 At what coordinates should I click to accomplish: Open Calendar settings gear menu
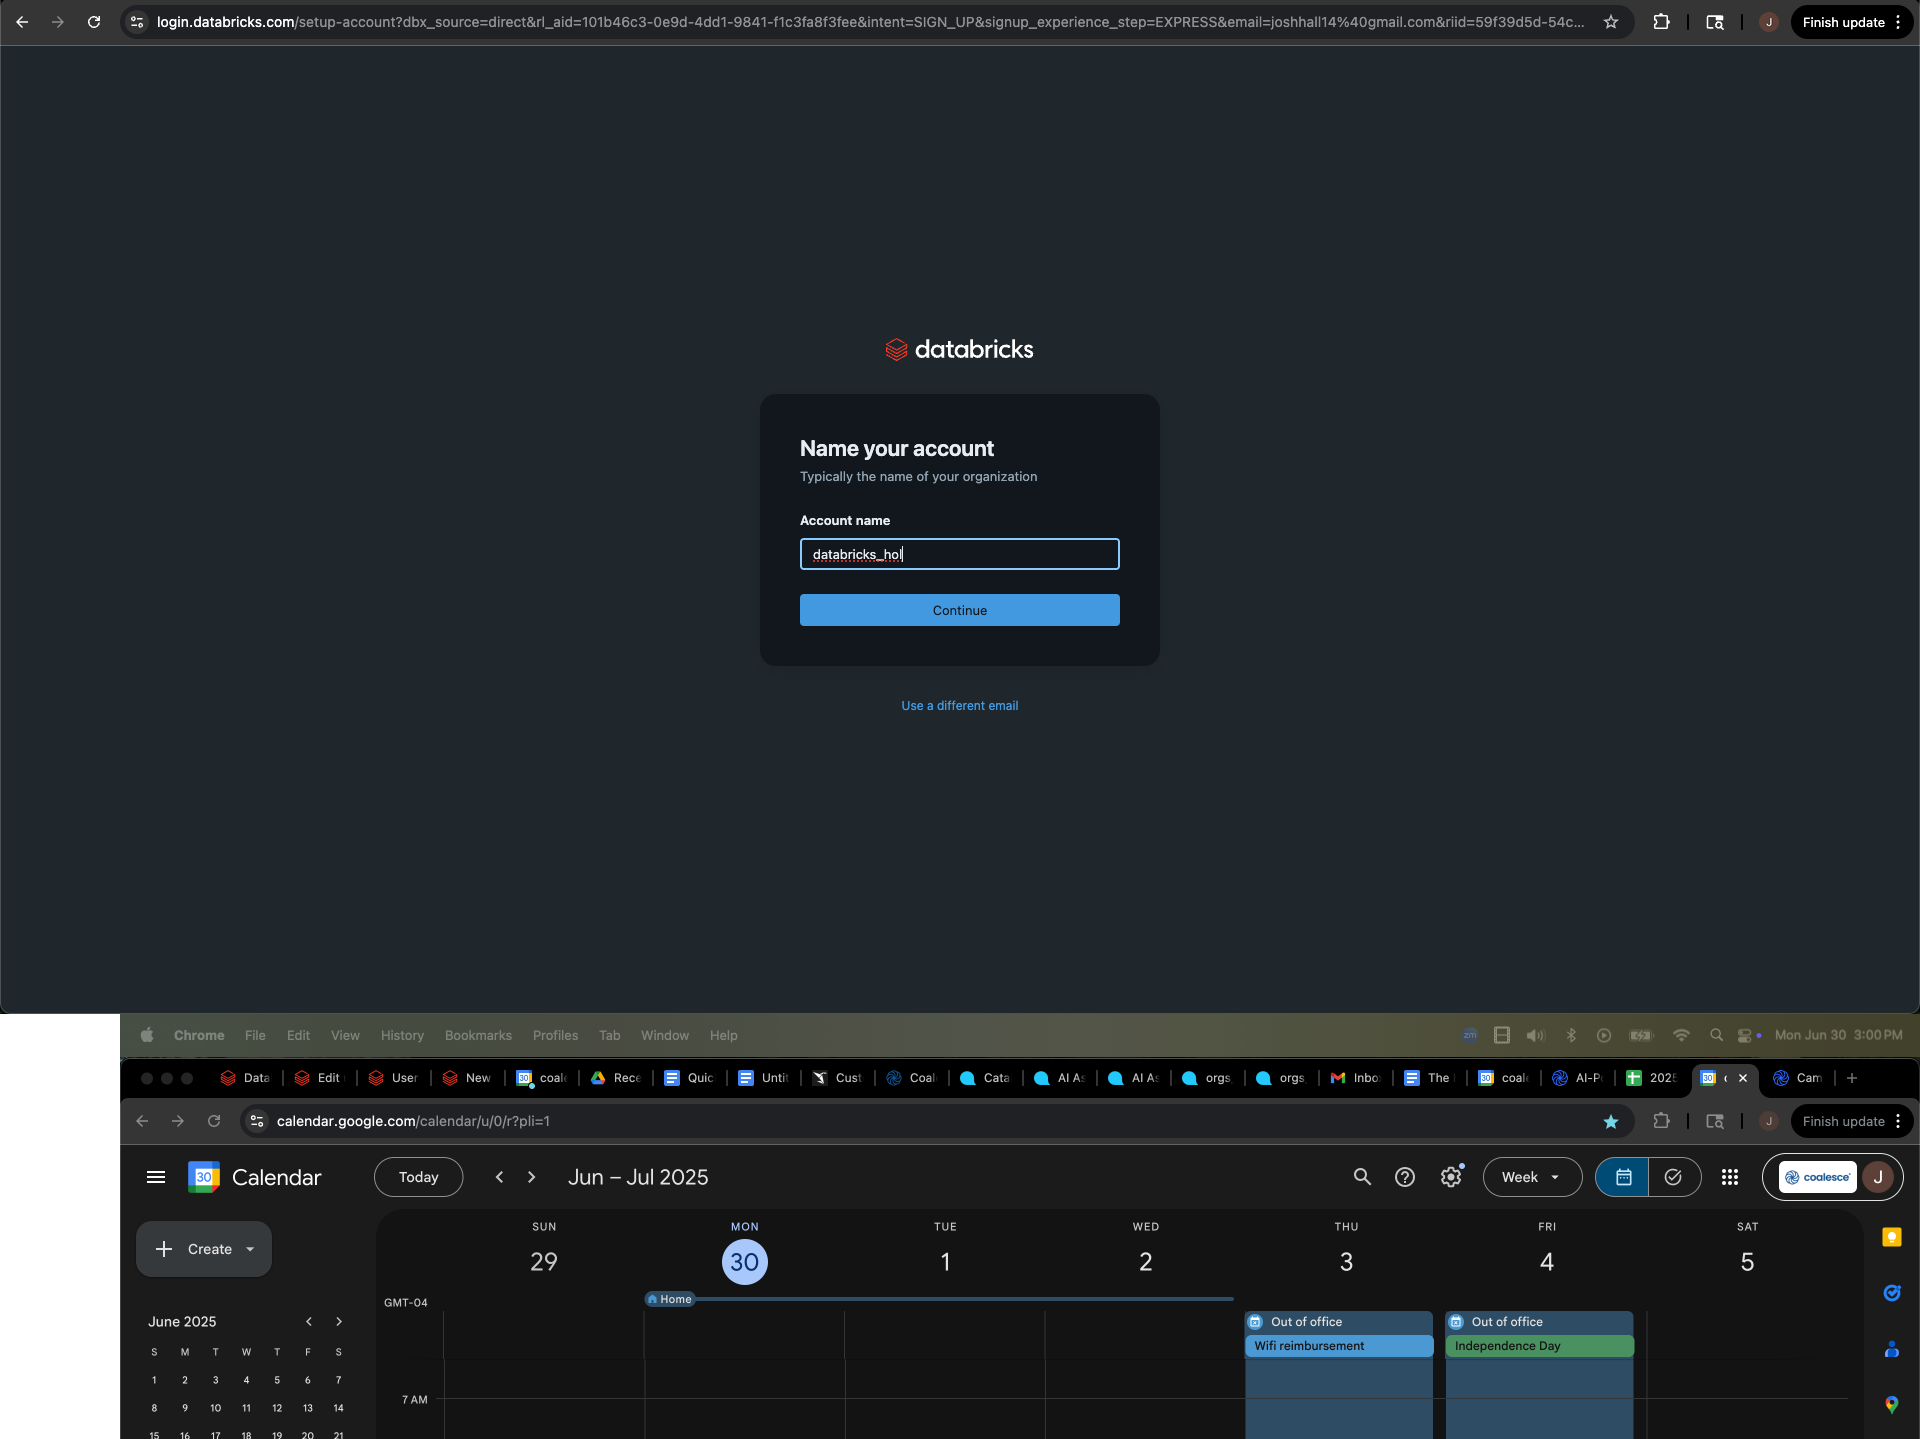pos(1451,1177)
